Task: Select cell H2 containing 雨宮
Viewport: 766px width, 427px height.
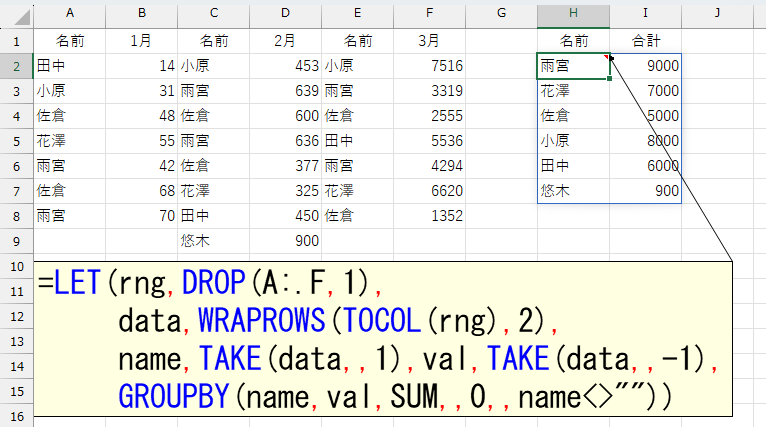Action: click(573, 66)
